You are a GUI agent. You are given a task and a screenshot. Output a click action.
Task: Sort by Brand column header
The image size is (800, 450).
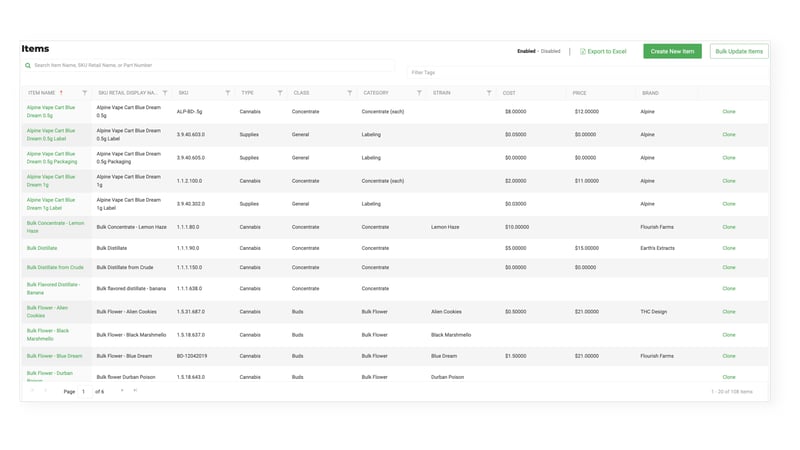(650, 93)
